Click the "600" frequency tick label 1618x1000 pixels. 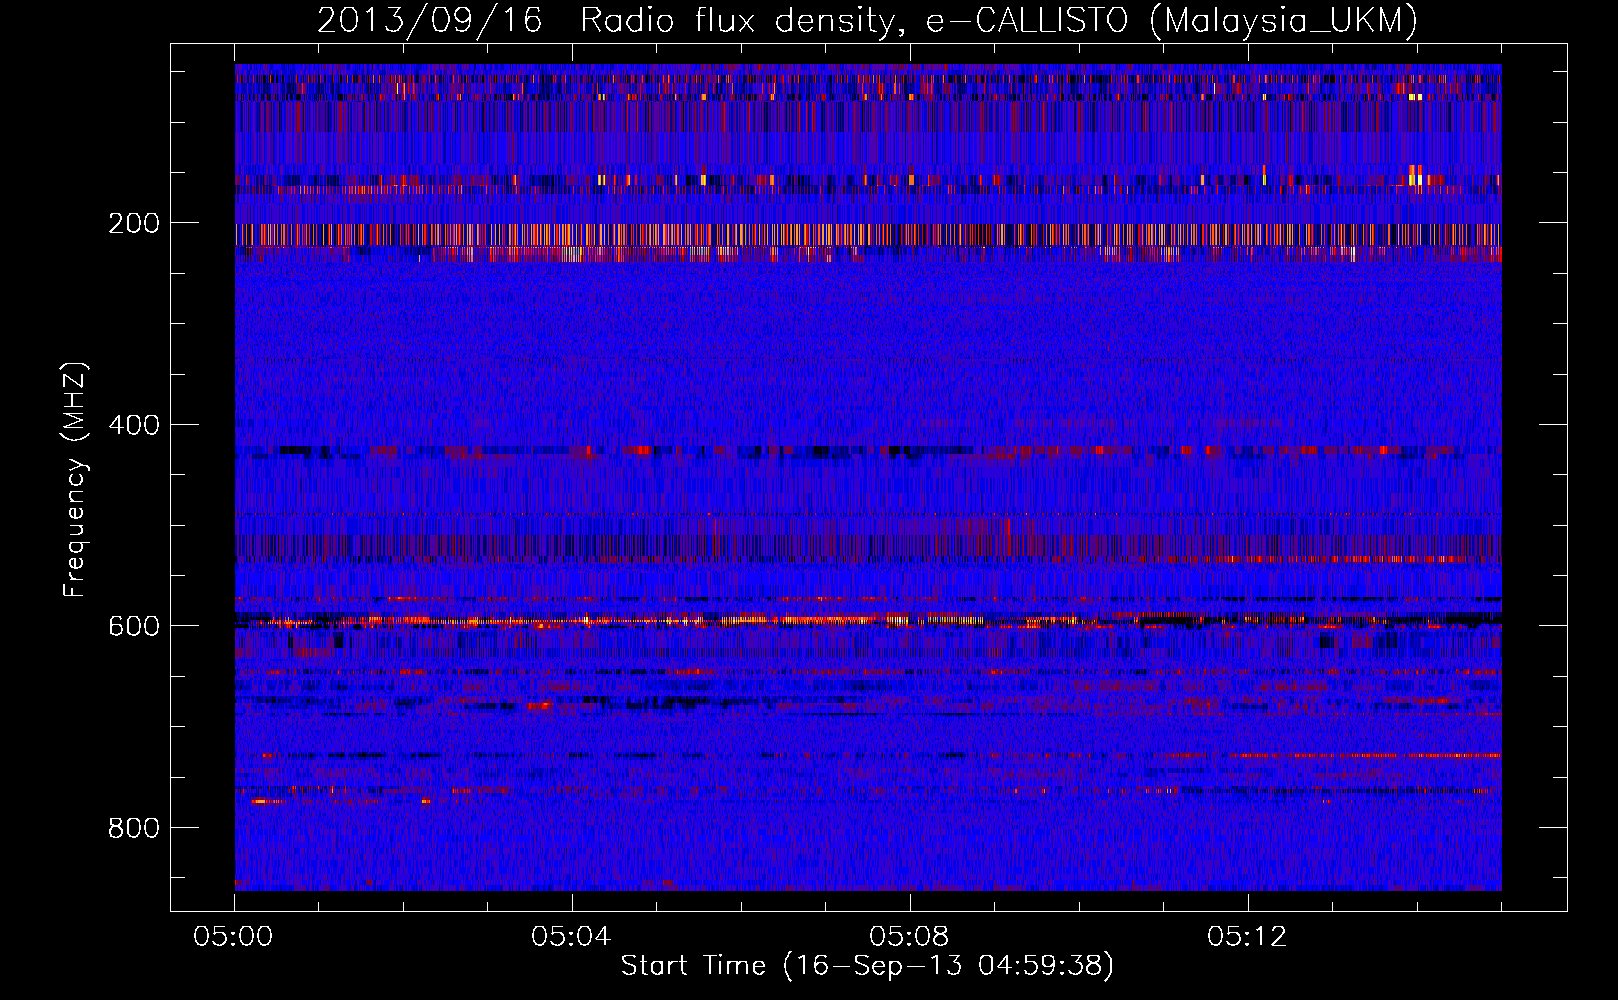pos(134,626)
